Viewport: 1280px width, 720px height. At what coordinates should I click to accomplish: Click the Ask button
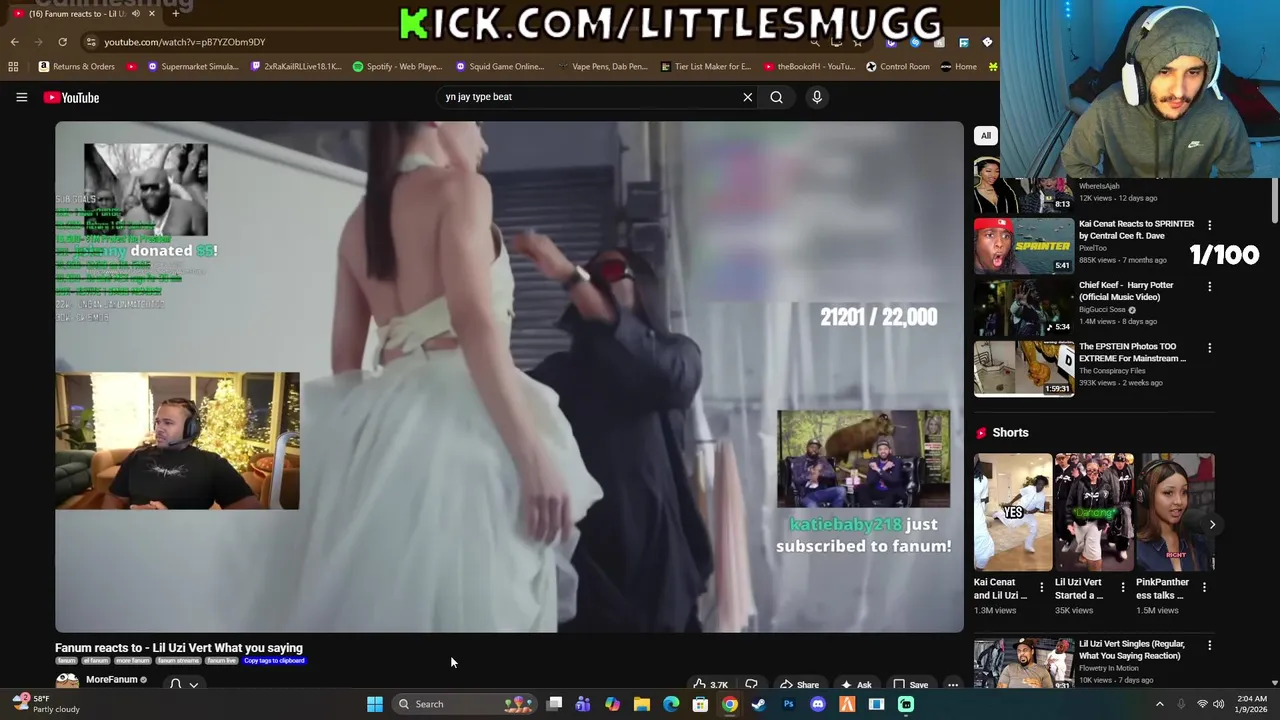coord(855,685)
